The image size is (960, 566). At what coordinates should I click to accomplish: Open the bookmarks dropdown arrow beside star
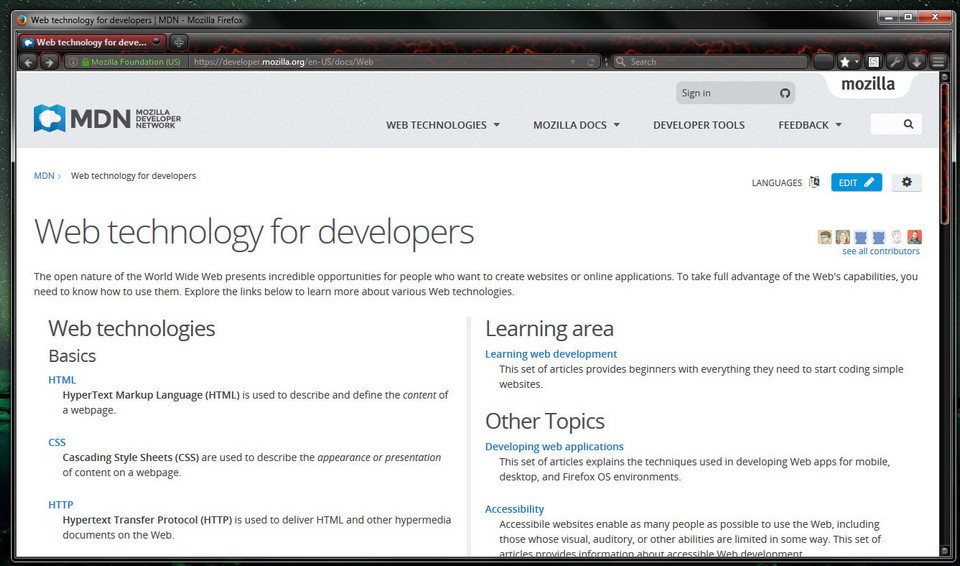[x=857, y=61]
